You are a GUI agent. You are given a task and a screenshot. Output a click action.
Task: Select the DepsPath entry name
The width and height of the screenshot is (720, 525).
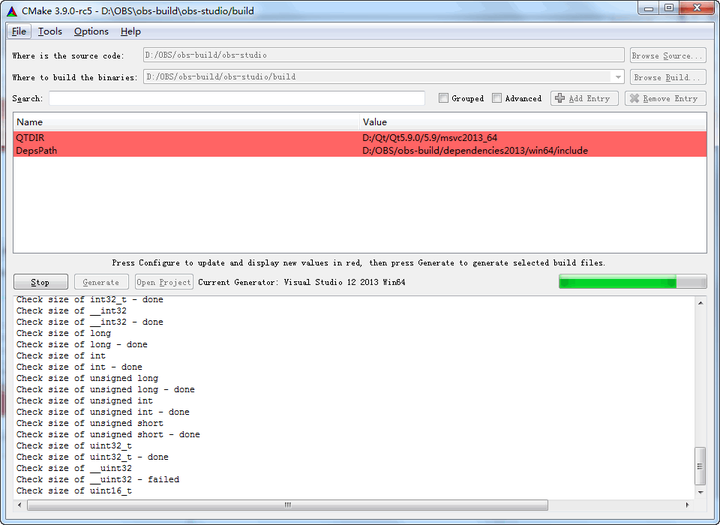click(x=36, y=151)
